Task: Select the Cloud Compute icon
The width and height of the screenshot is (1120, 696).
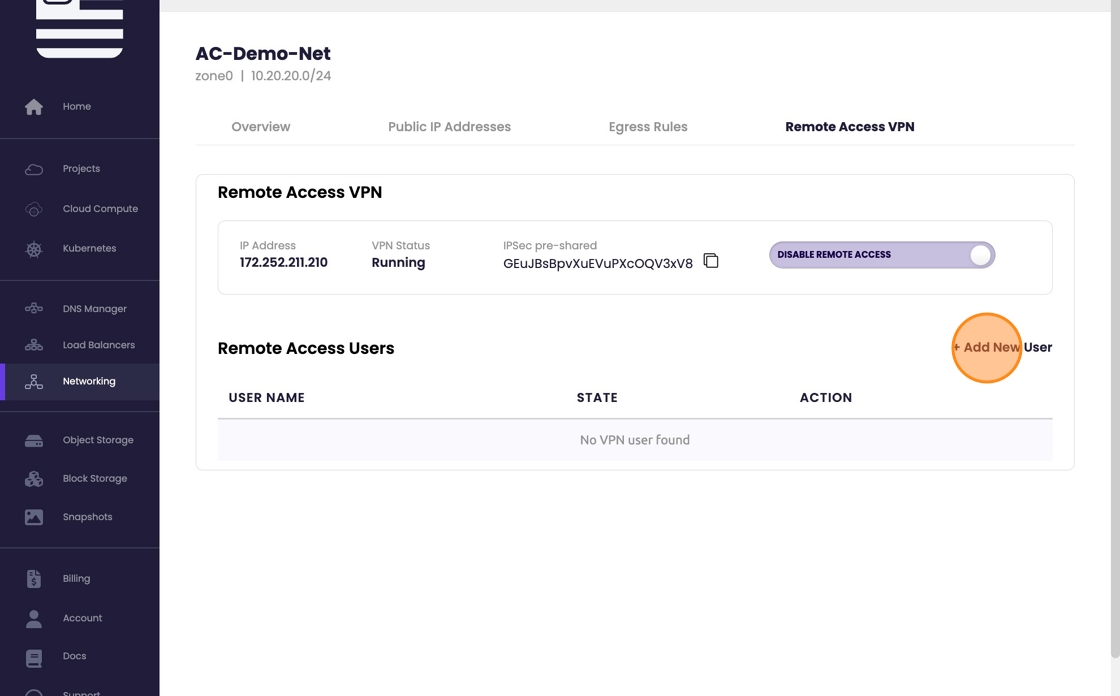Action: pyautogui.click(x=34, y=209)
